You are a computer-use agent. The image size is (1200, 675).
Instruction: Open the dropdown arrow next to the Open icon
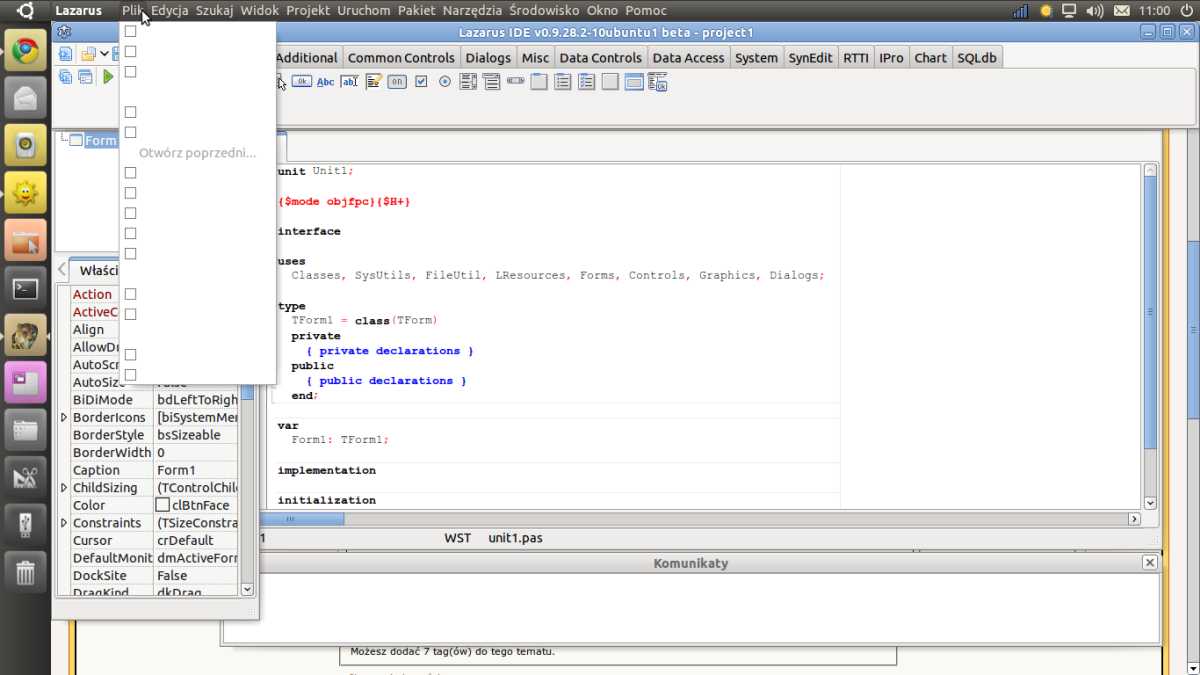pos(103,54)
